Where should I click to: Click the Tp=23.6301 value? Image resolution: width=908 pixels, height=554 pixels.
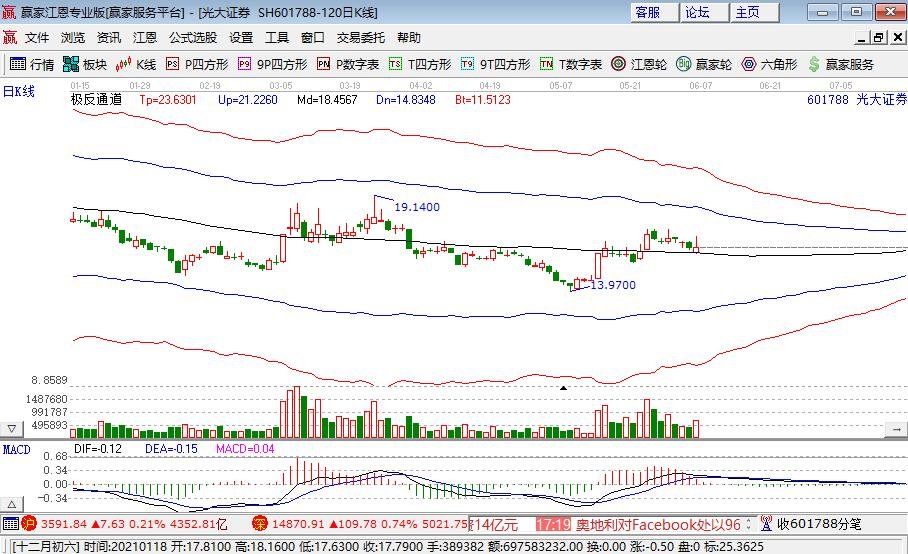[167, 100]
